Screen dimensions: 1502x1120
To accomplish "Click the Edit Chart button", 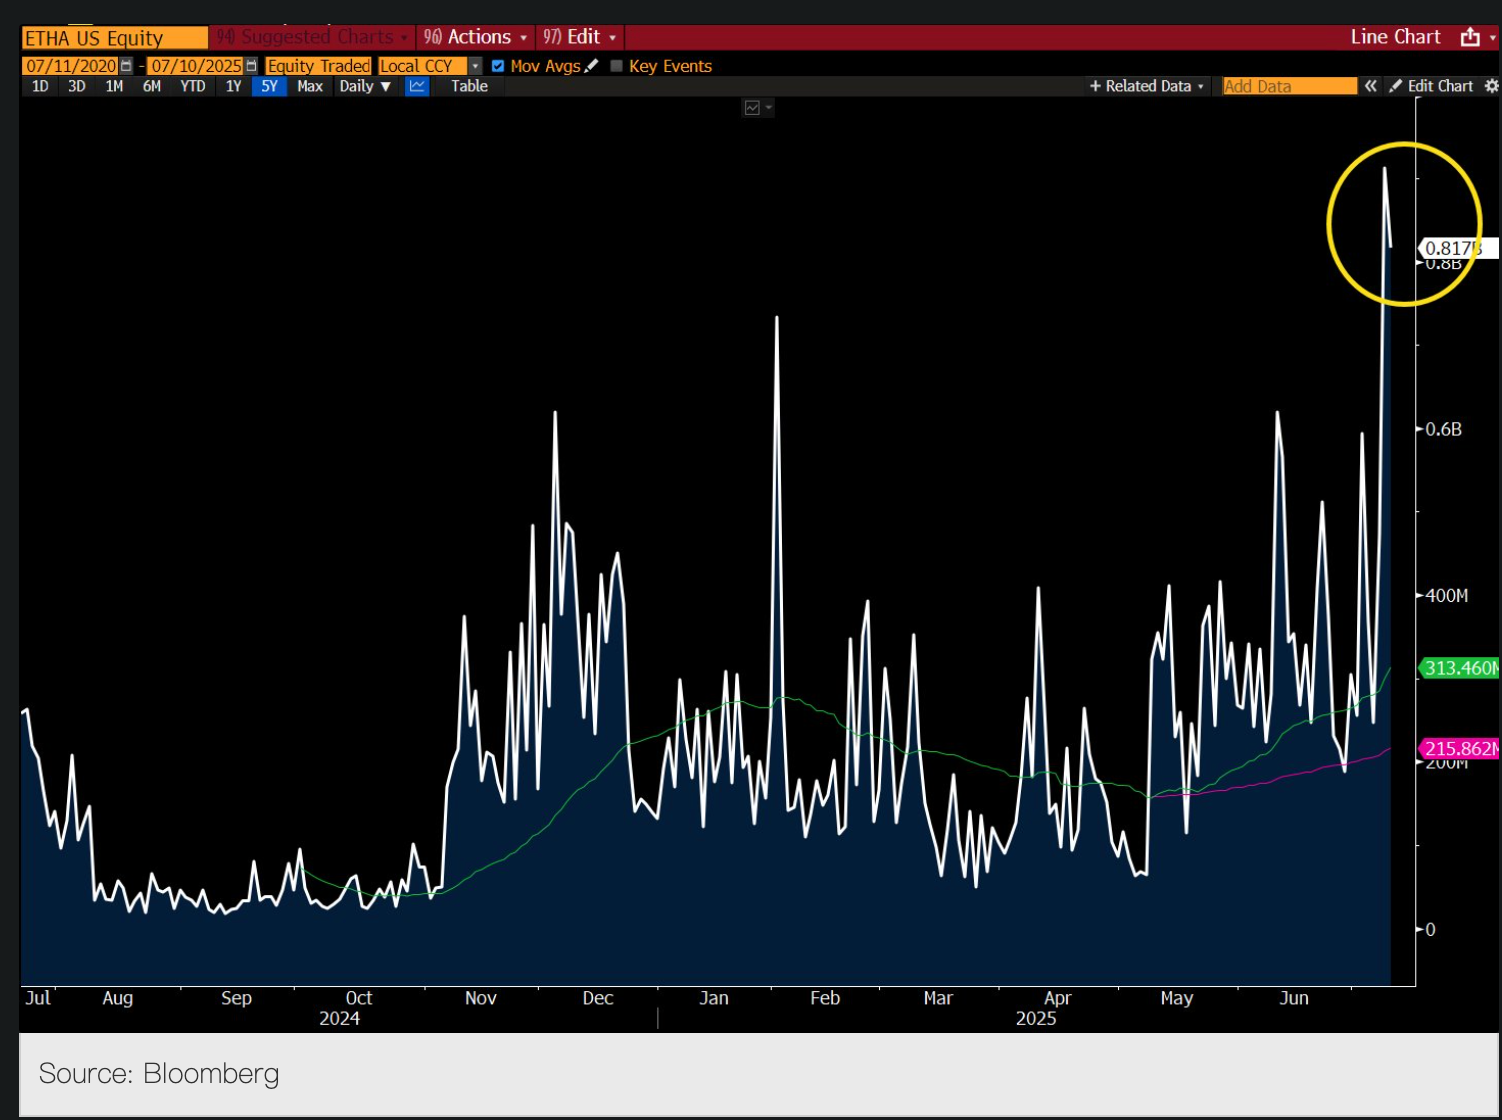I will [x=1431, y=86].
